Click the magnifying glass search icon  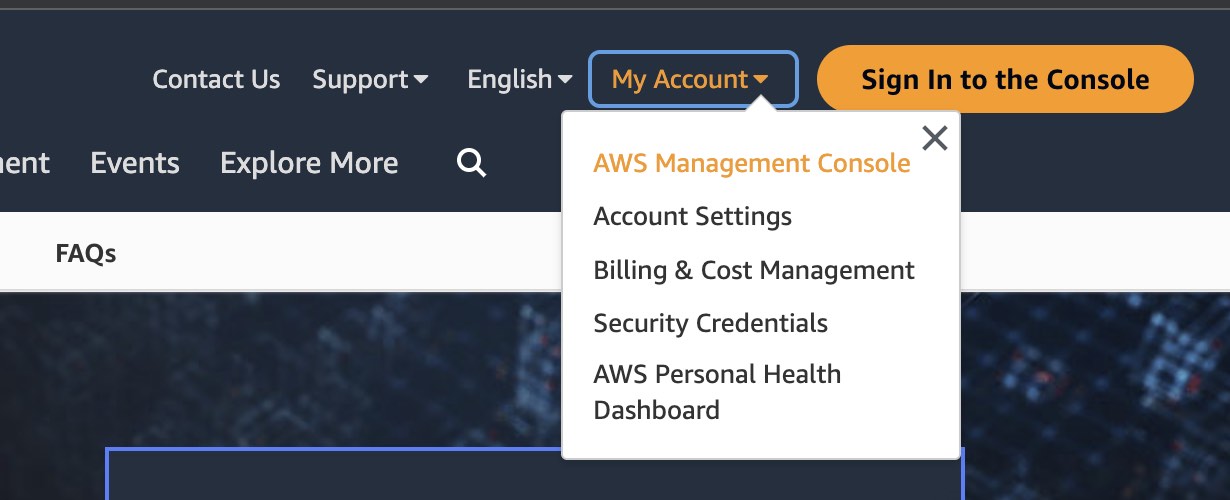pos(471,162)
